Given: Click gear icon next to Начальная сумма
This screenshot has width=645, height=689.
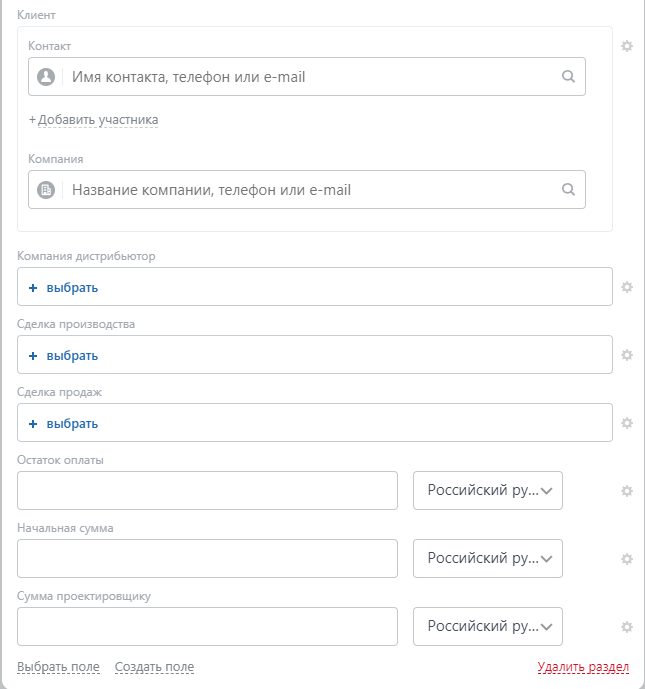Looking at the screenshot, I should 627,559.
